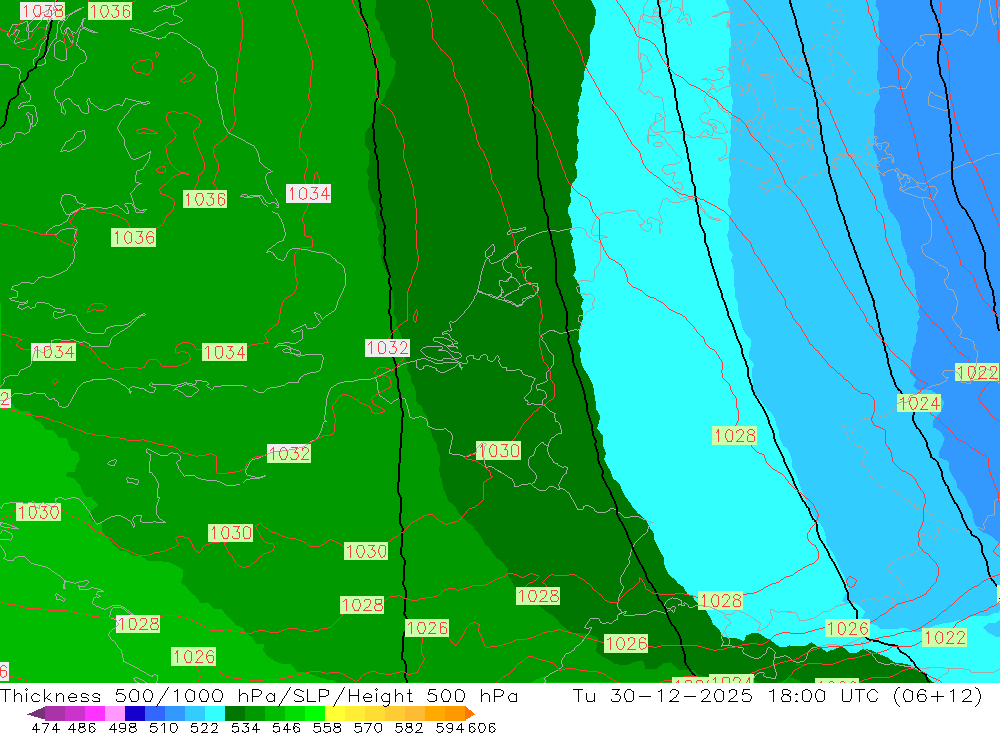Viewport: 1000px width, 733px height.
Task: Click legend value 474
Action: 46,728
